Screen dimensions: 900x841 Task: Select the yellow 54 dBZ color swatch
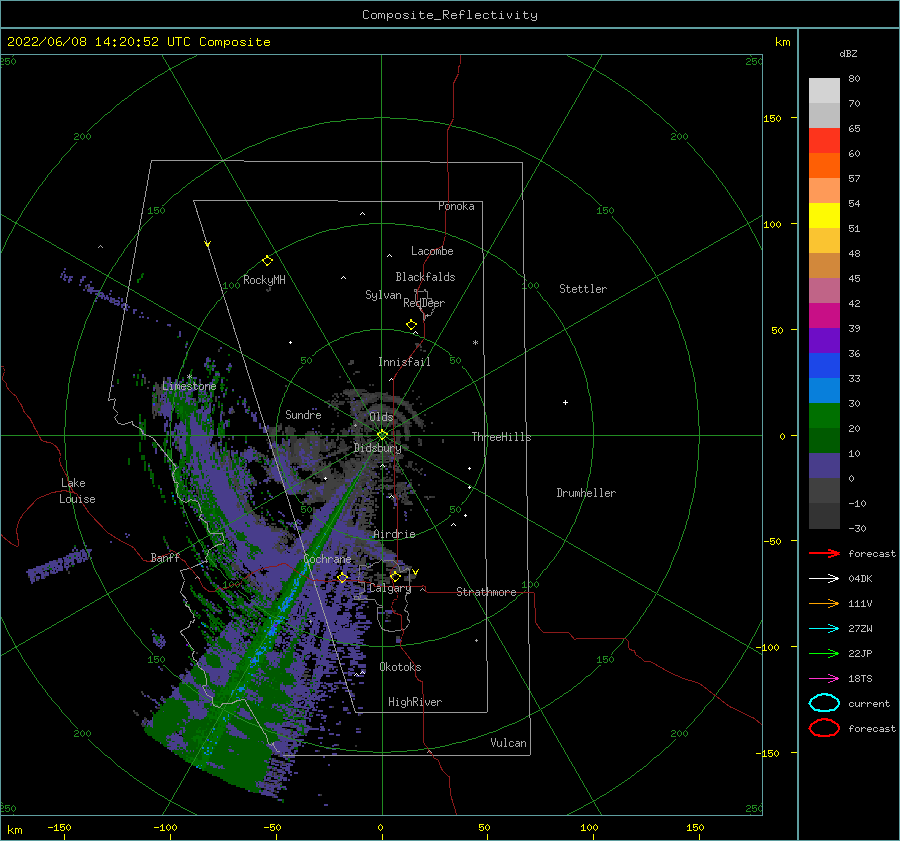824,215
